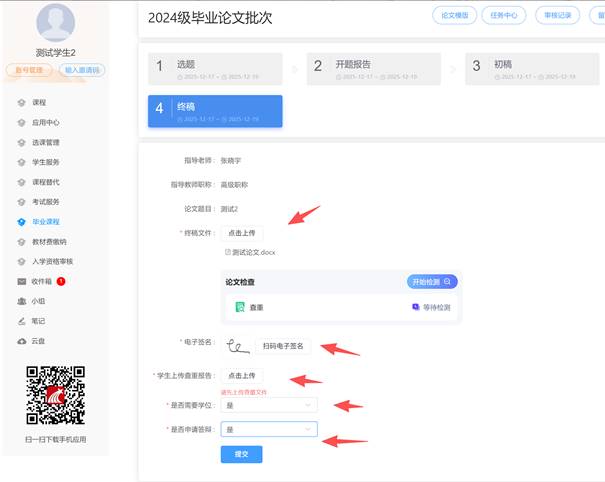Open 笔记 notes icon in sidebar

coord(21,321)
